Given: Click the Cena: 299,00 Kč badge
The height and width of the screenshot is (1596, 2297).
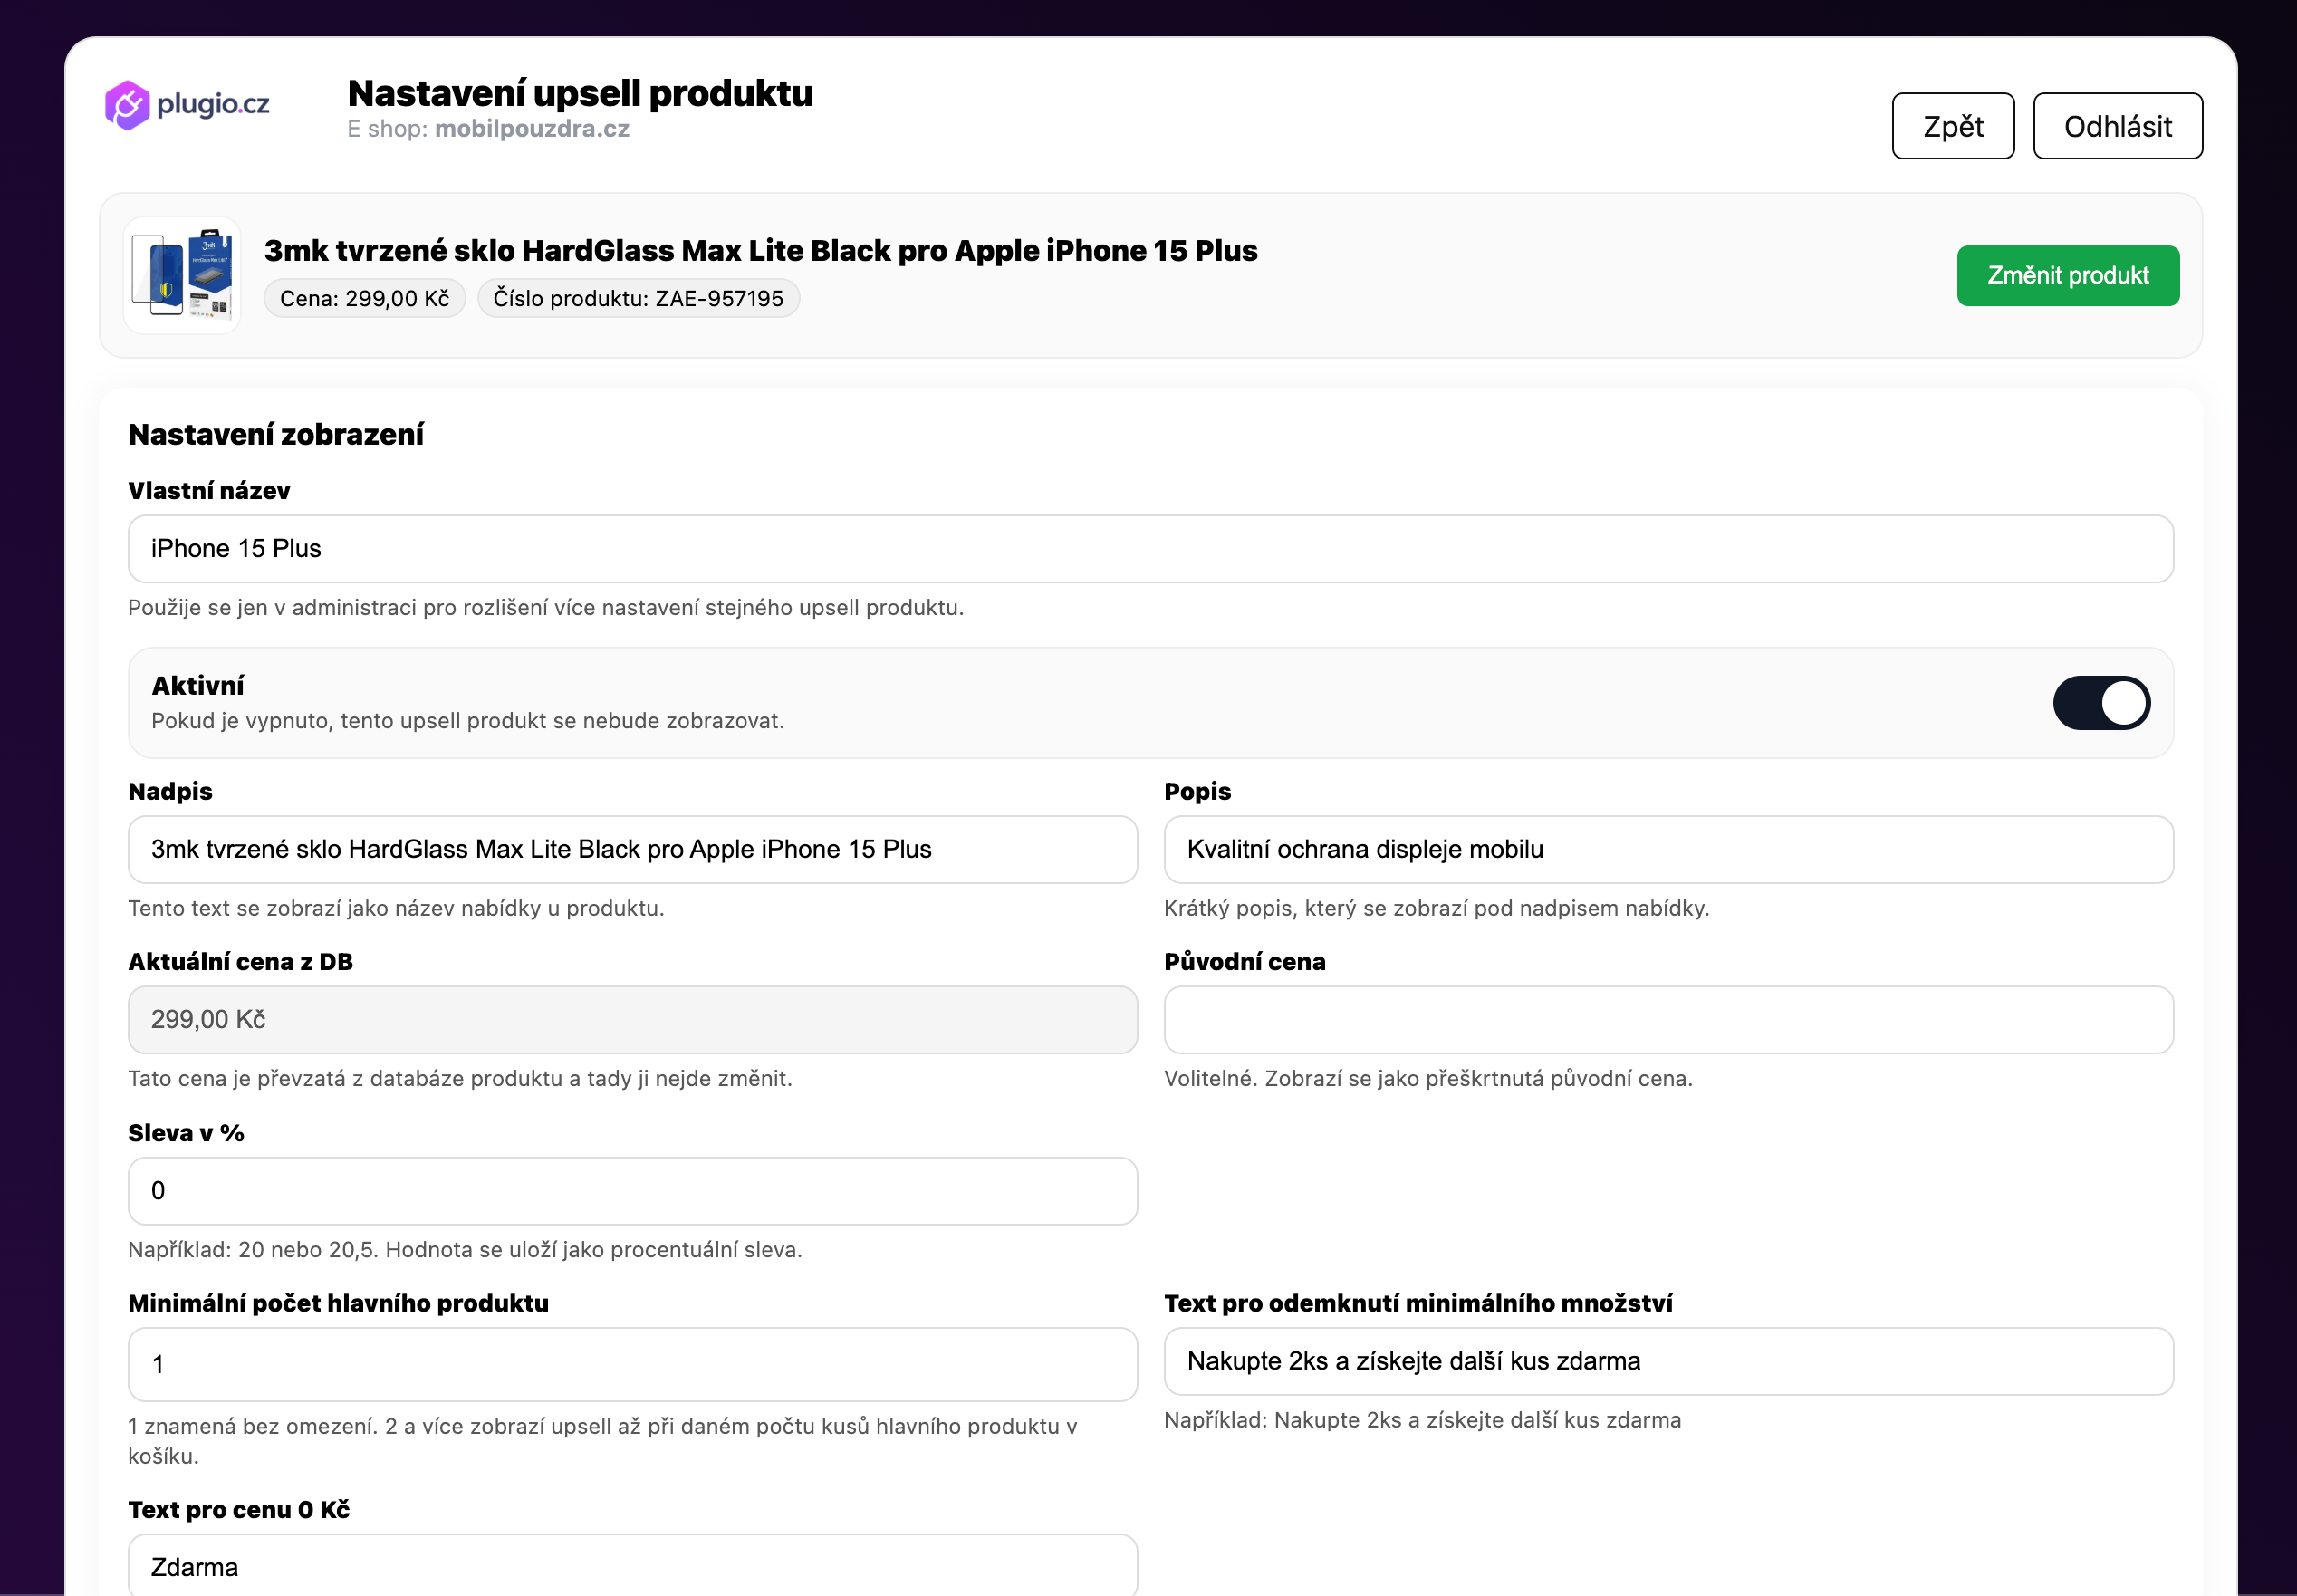Looking at the screenshot, I should click(x=365, y=298).
